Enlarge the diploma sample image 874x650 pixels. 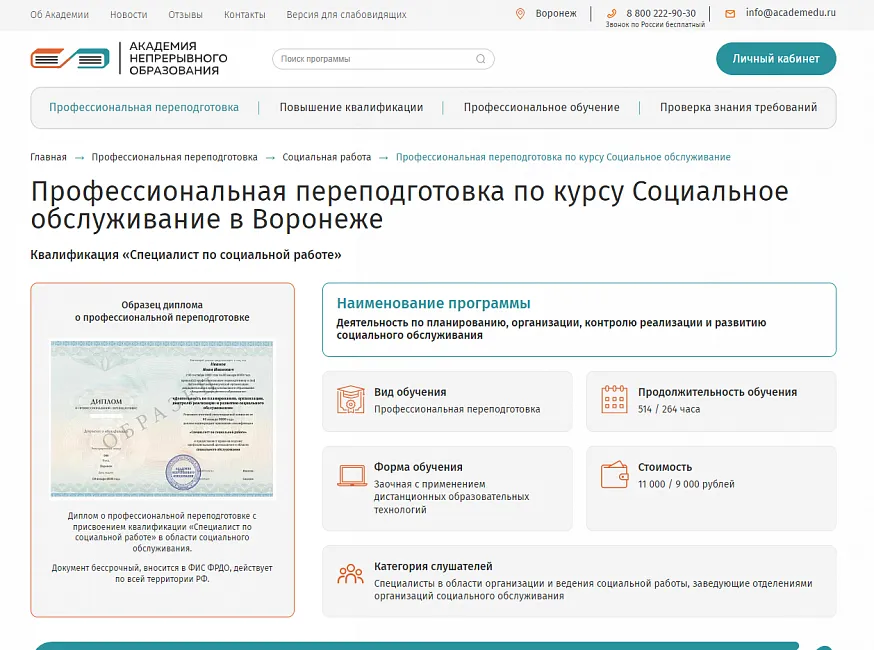[x=162, y=419]
